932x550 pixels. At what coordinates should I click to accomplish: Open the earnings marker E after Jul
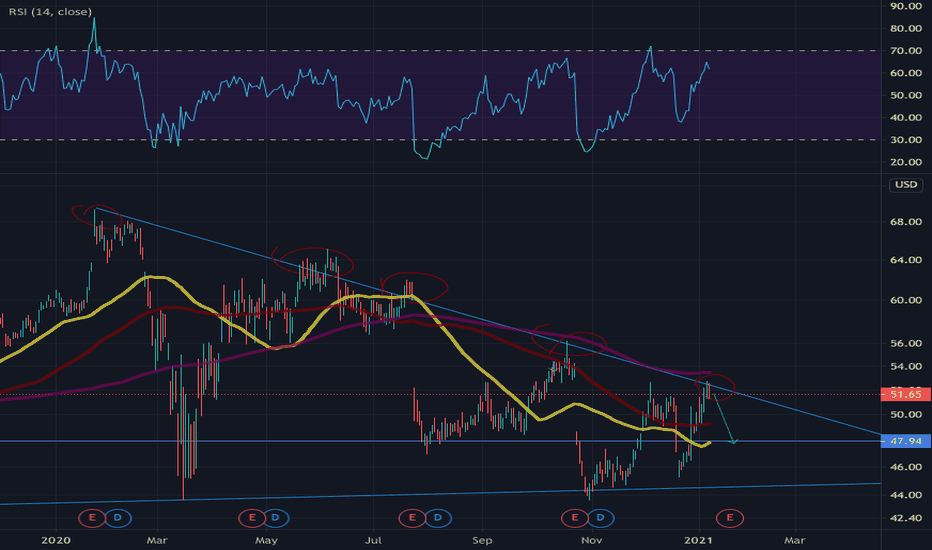pos(412,518)
